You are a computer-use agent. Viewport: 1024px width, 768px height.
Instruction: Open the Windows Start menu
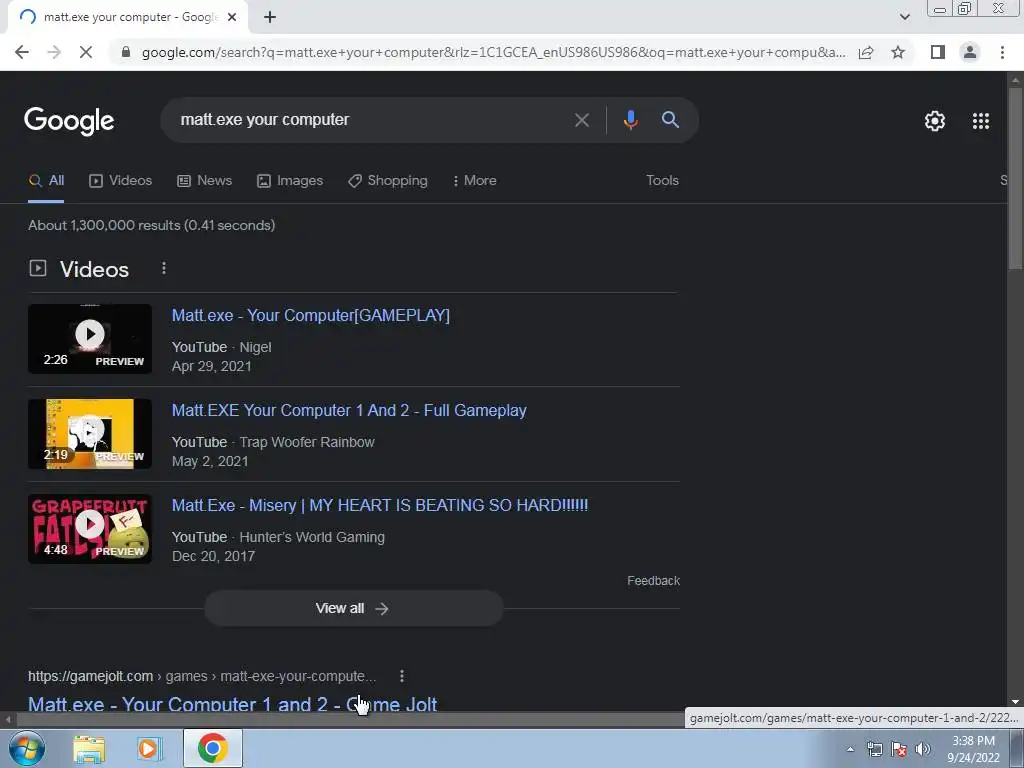tap(25, 748)
